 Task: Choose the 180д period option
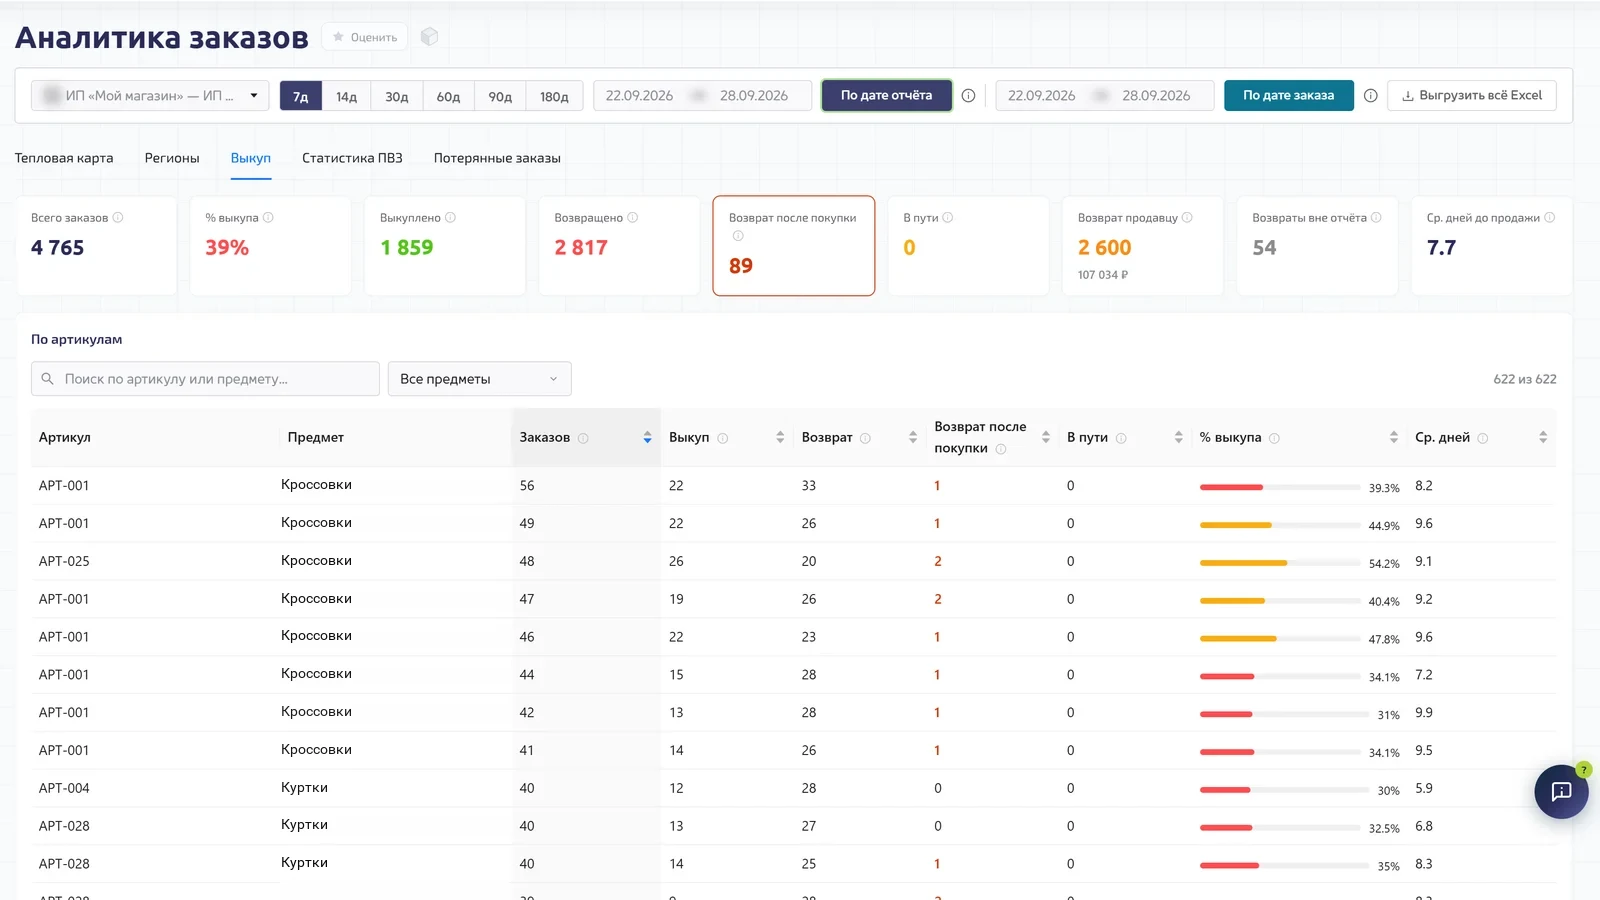(x=554, y=96)
